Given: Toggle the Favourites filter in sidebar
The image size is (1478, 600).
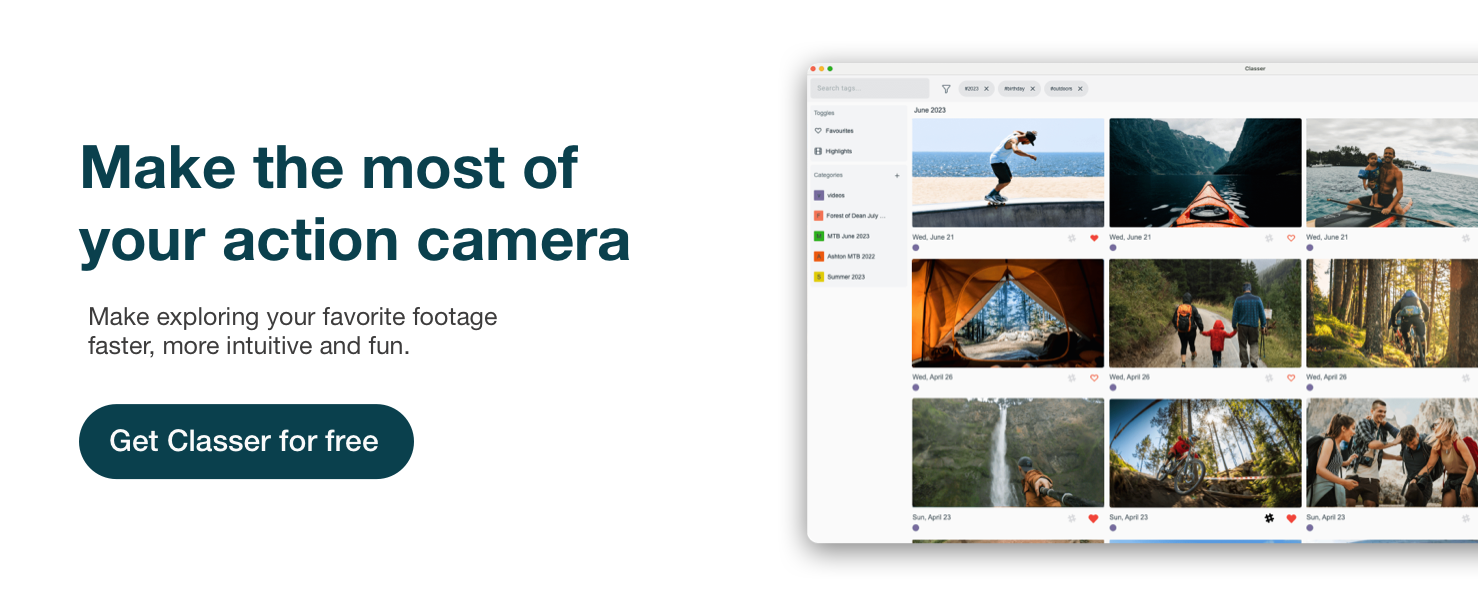Looking at the screenshot, I should (x=839, y=131).
